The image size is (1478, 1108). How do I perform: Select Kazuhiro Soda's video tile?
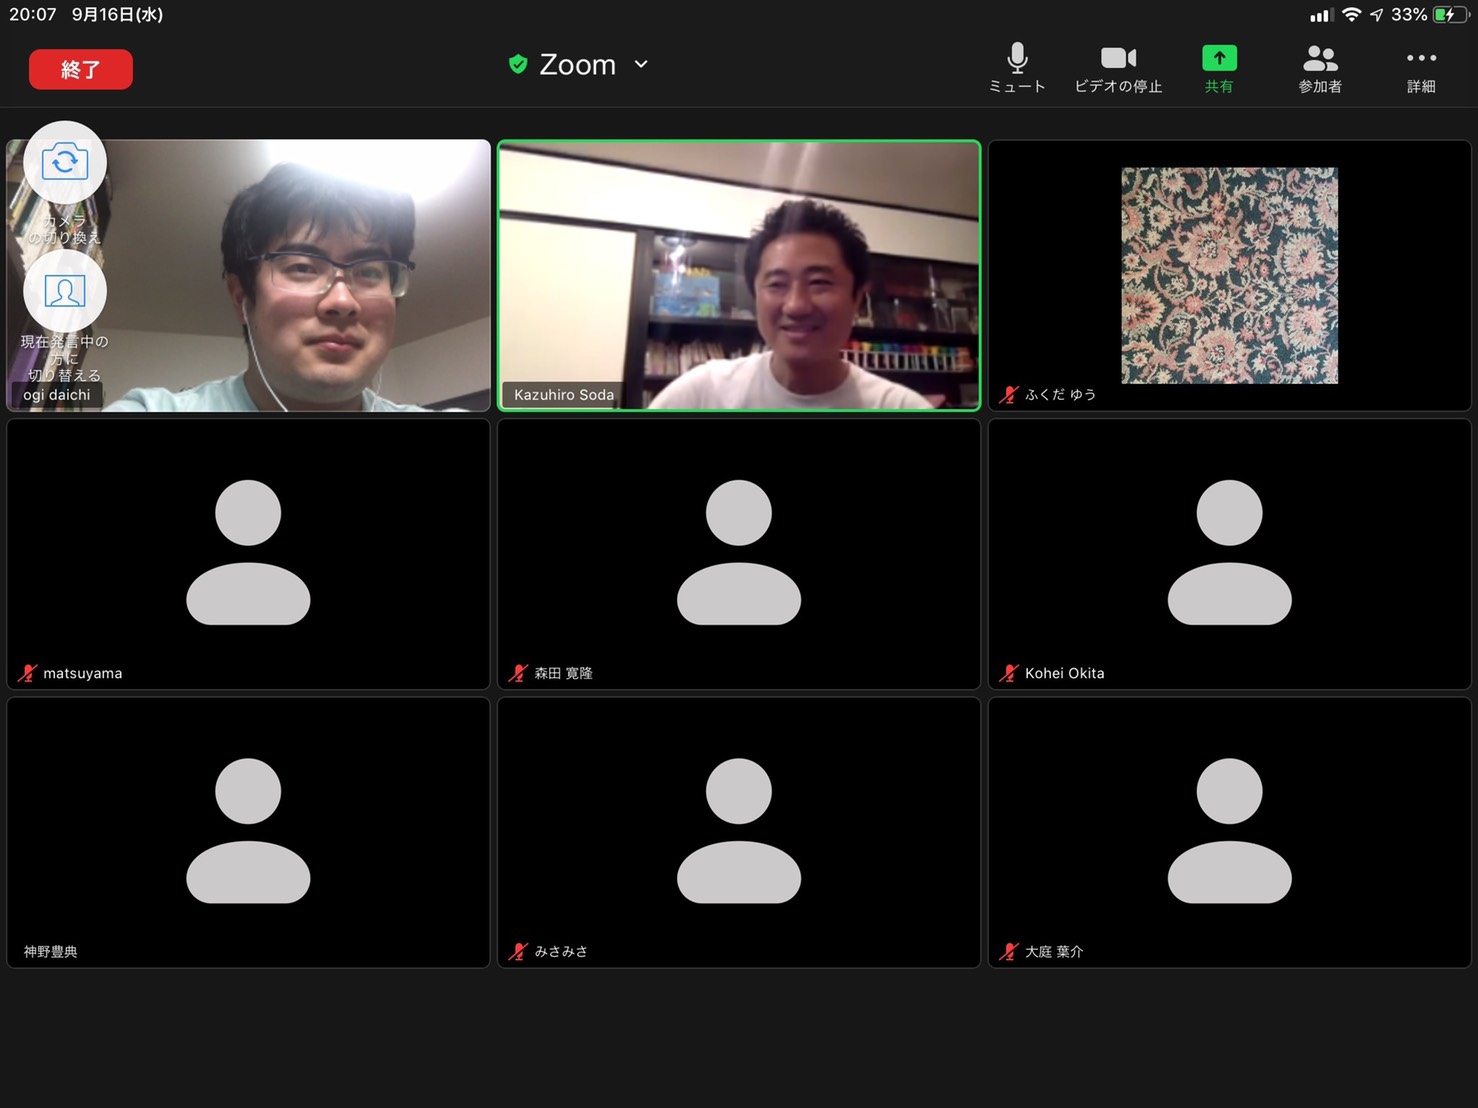coord(739,275)
